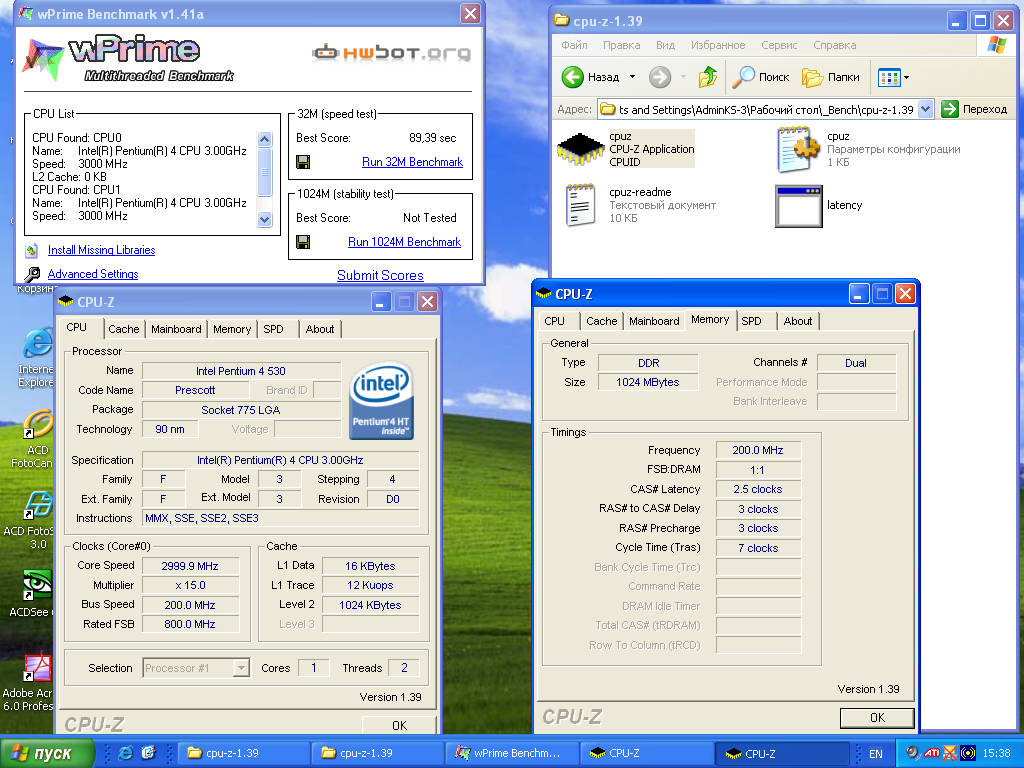Open Mainboard tab in right CPU-Z window

pyautogui.click(x=654, y=321)
